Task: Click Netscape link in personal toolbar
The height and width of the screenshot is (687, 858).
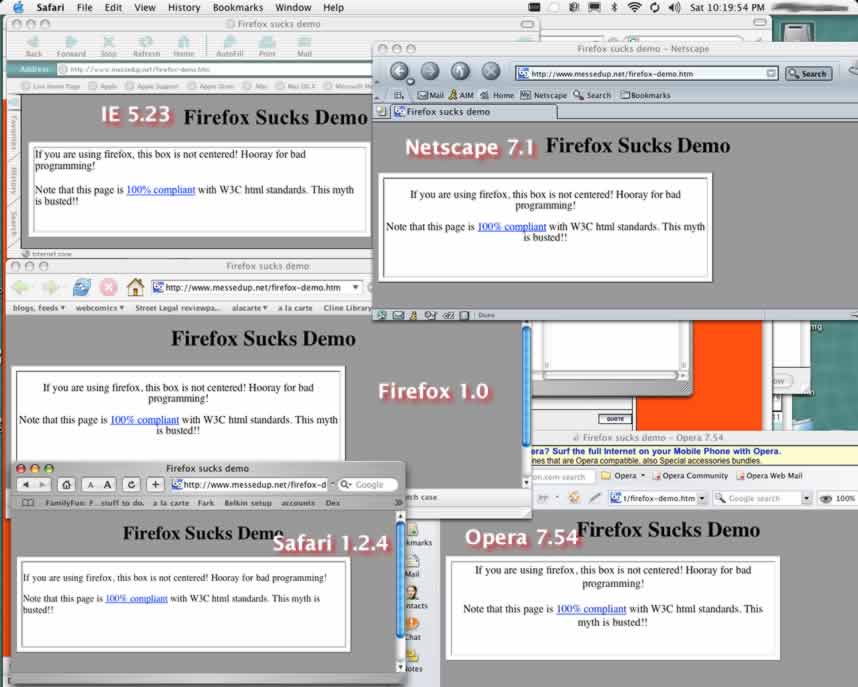Action: tap(543, 95)
